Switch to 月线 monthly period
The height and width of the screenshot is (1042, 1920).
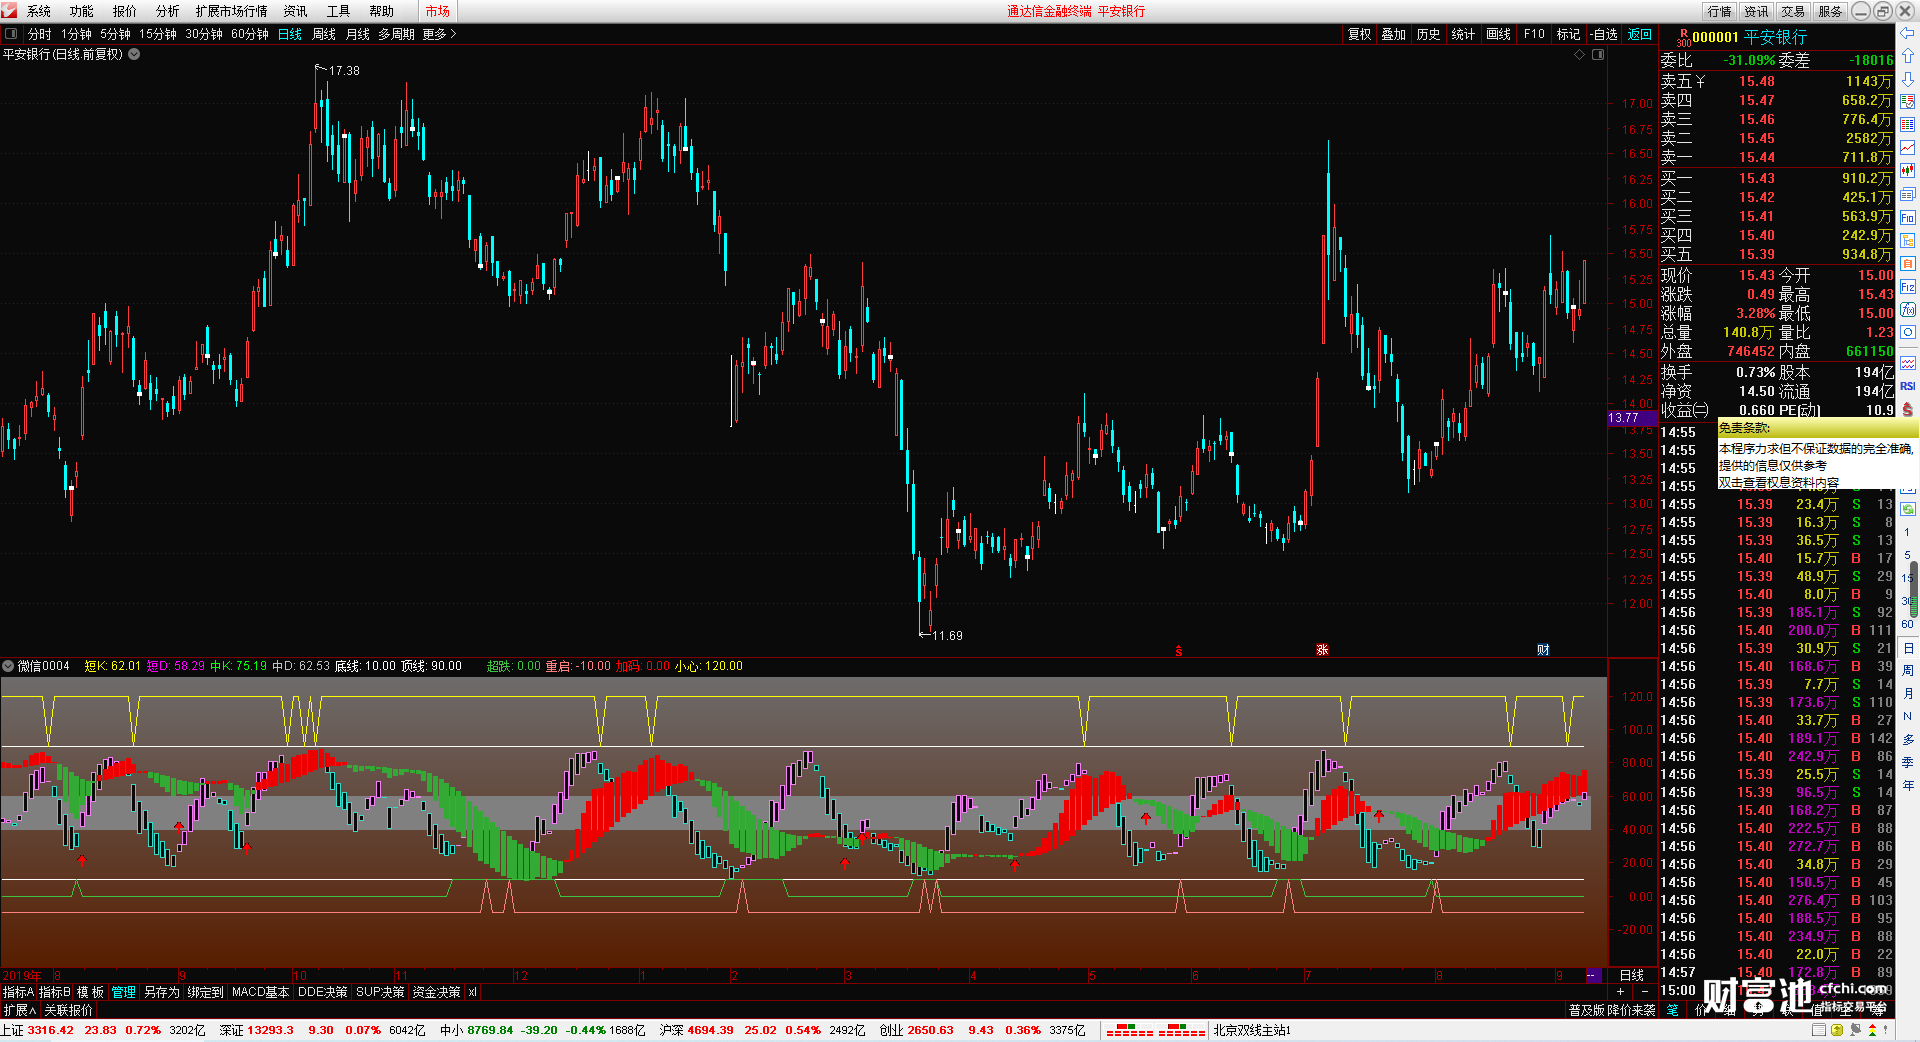point(358,34)
